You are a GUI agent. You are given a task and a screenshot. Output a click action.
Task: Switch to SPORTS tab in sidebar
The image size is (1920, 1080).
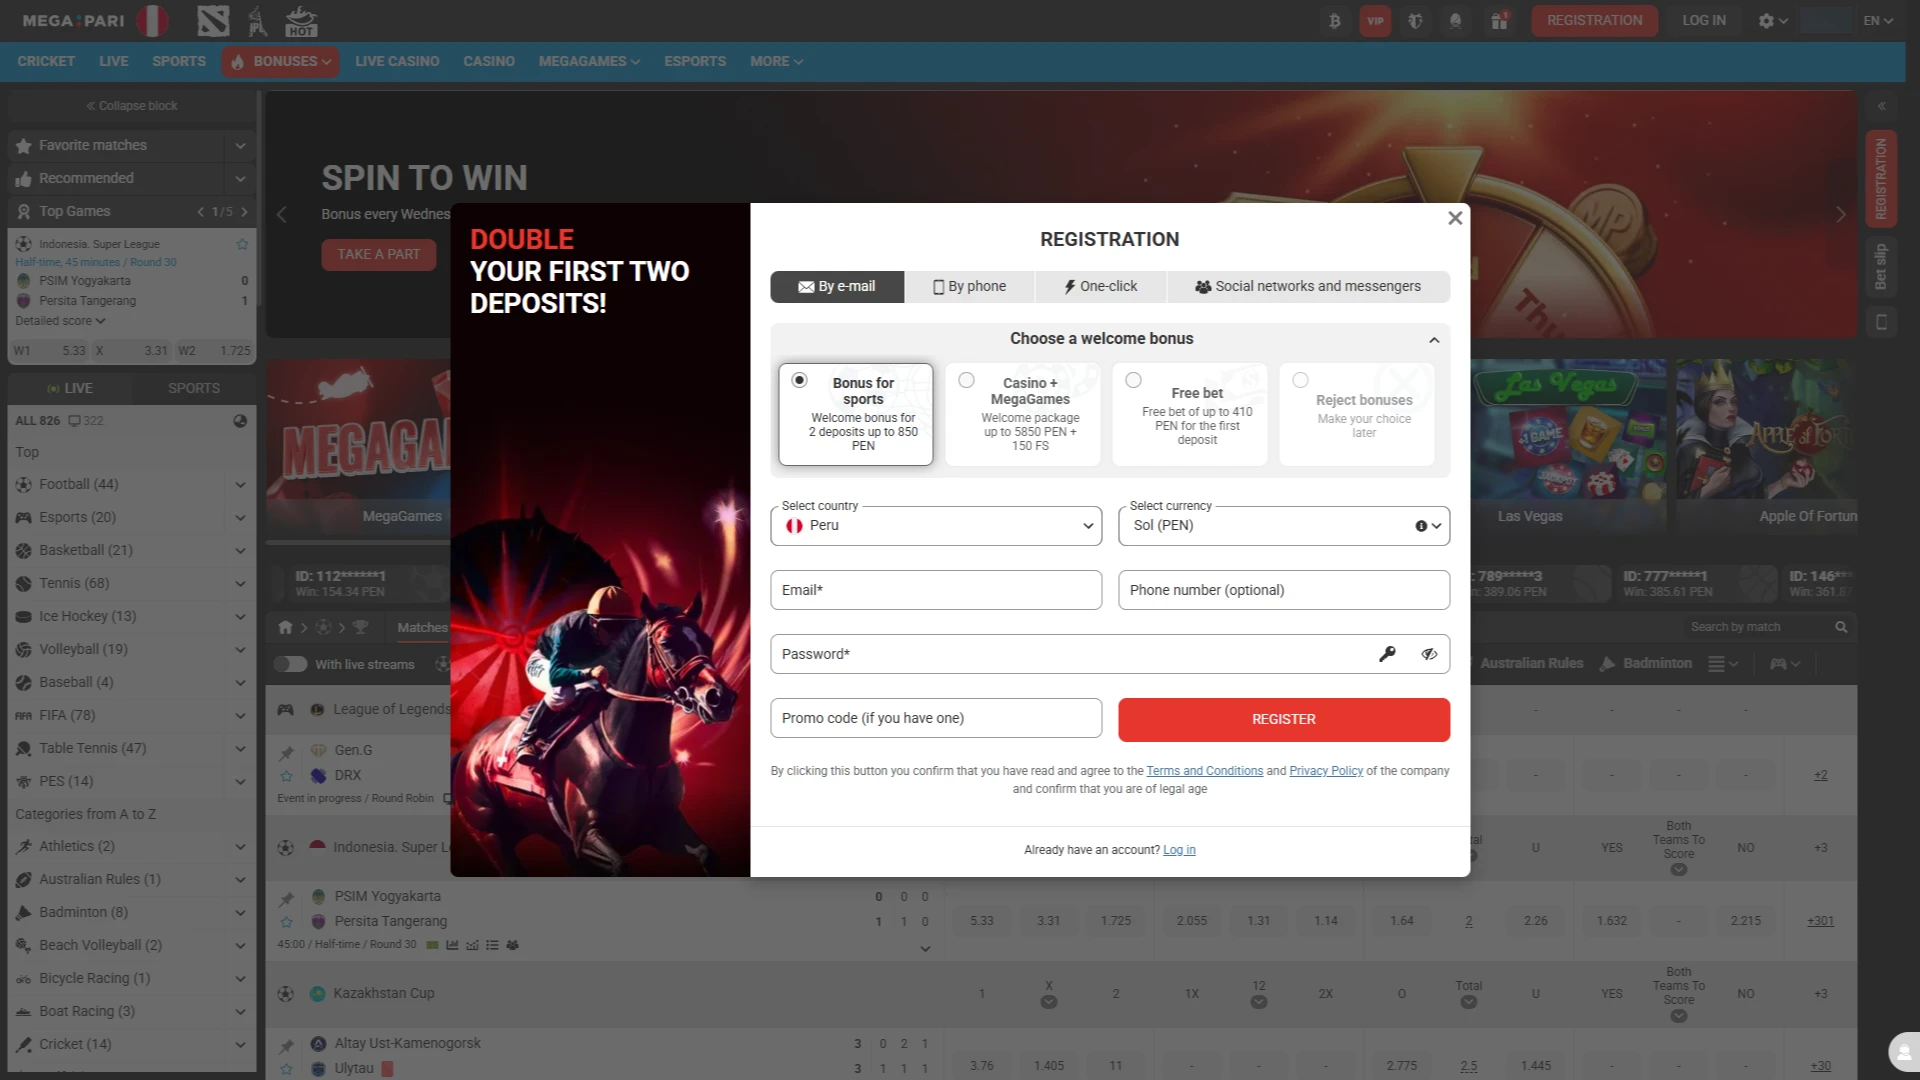[194, 388]
